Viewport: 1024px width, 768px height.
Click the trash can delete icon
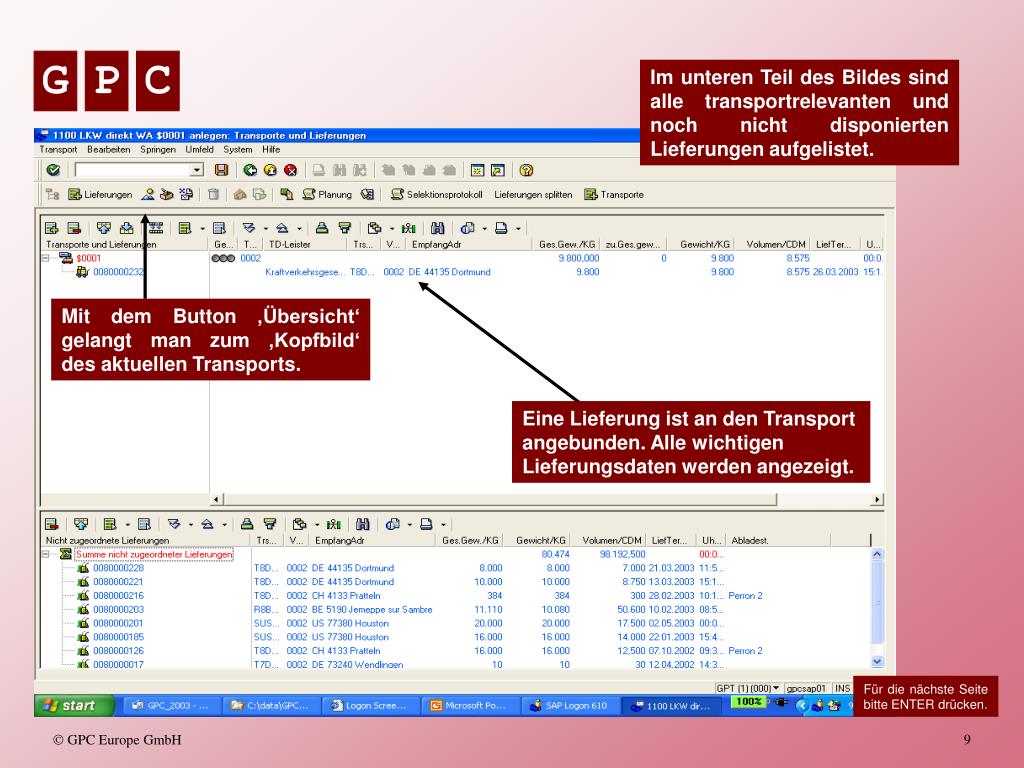coord(213,195)
